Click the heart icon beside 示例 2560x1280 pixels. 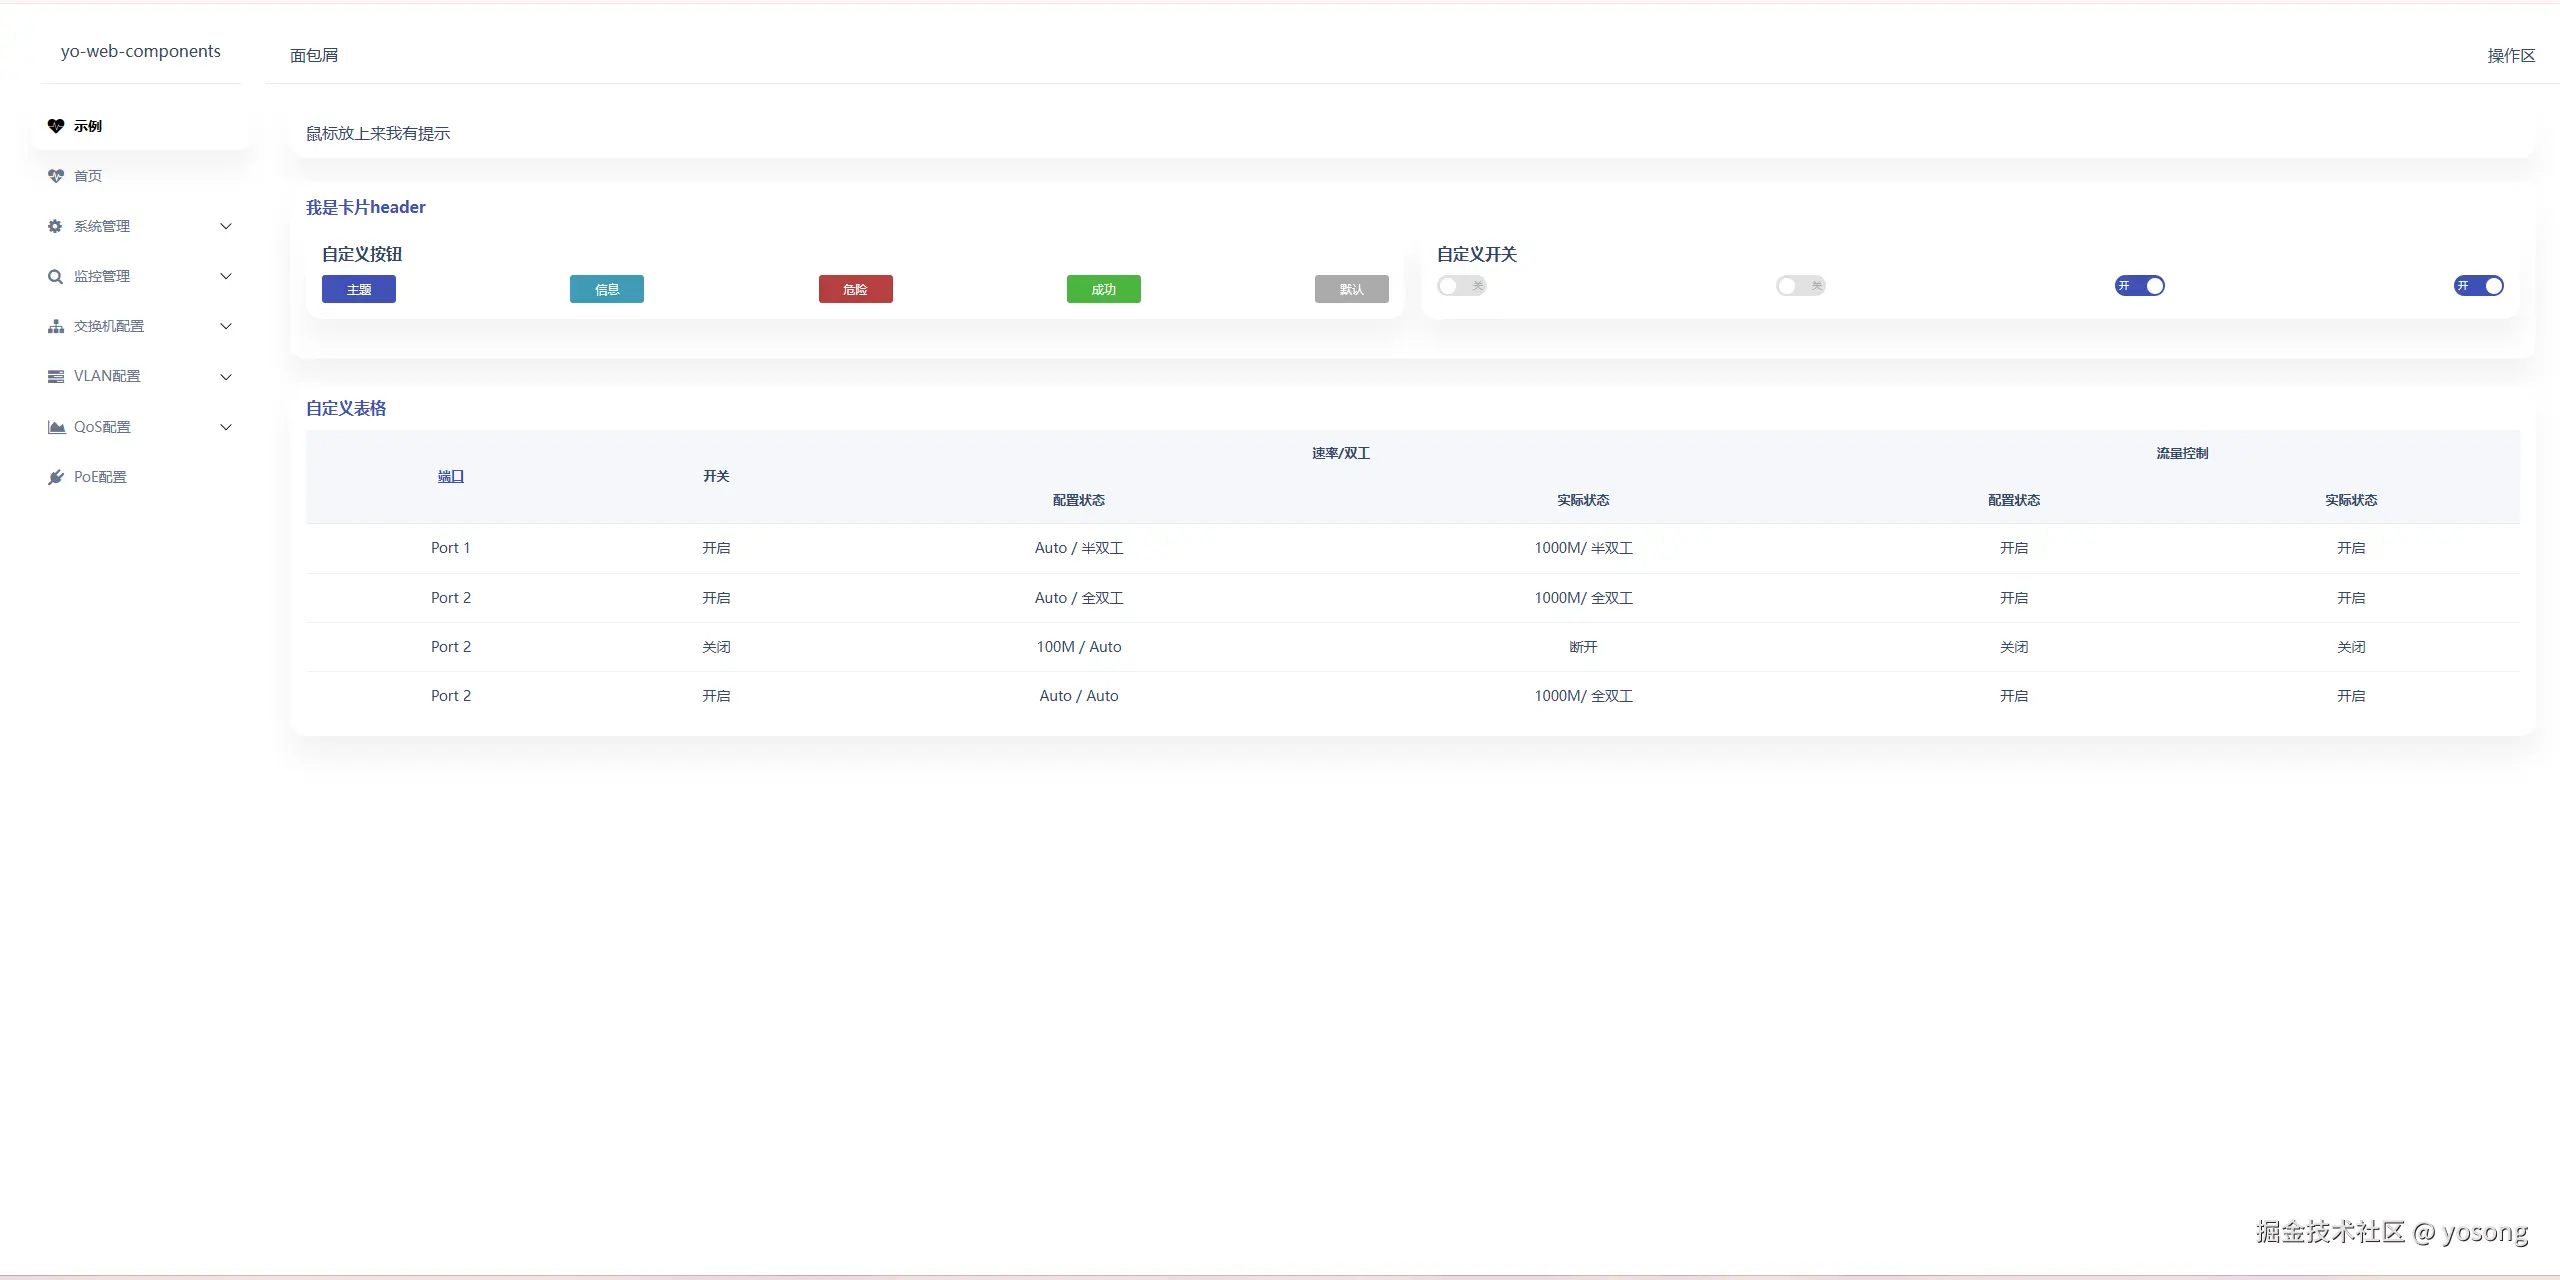(x=56, y=126)
